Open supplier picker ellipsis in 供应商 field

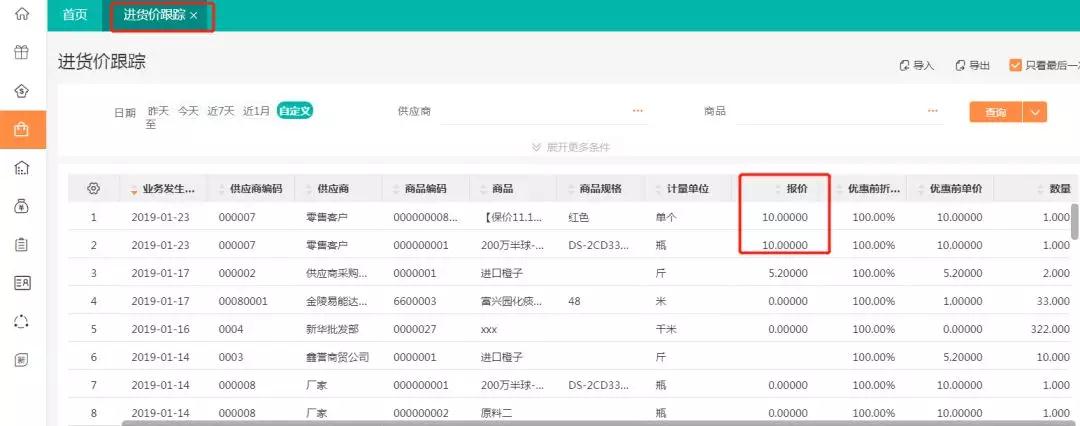coord(638,111)
